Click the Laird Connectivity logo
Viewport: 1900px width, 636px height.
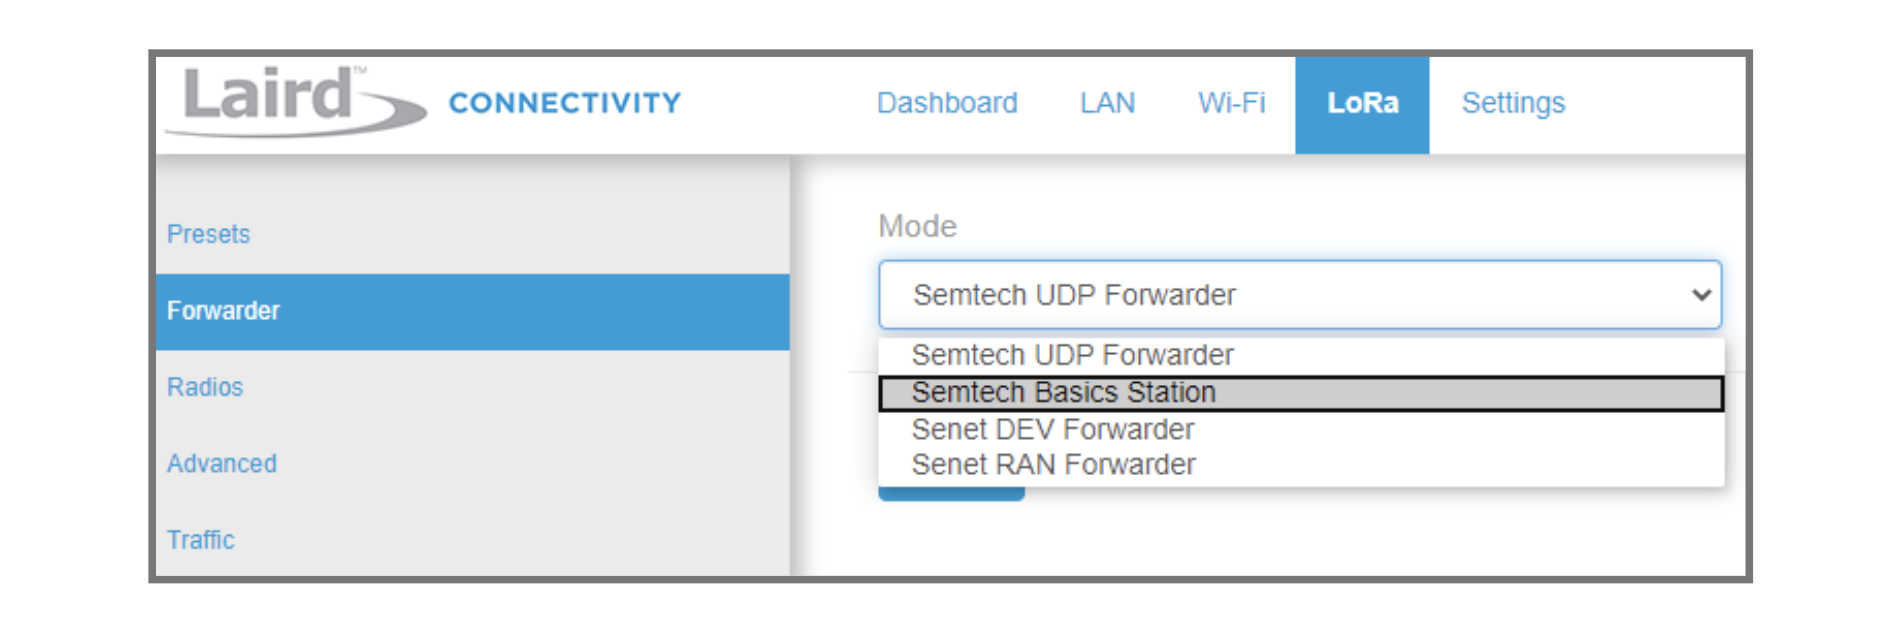300,100
